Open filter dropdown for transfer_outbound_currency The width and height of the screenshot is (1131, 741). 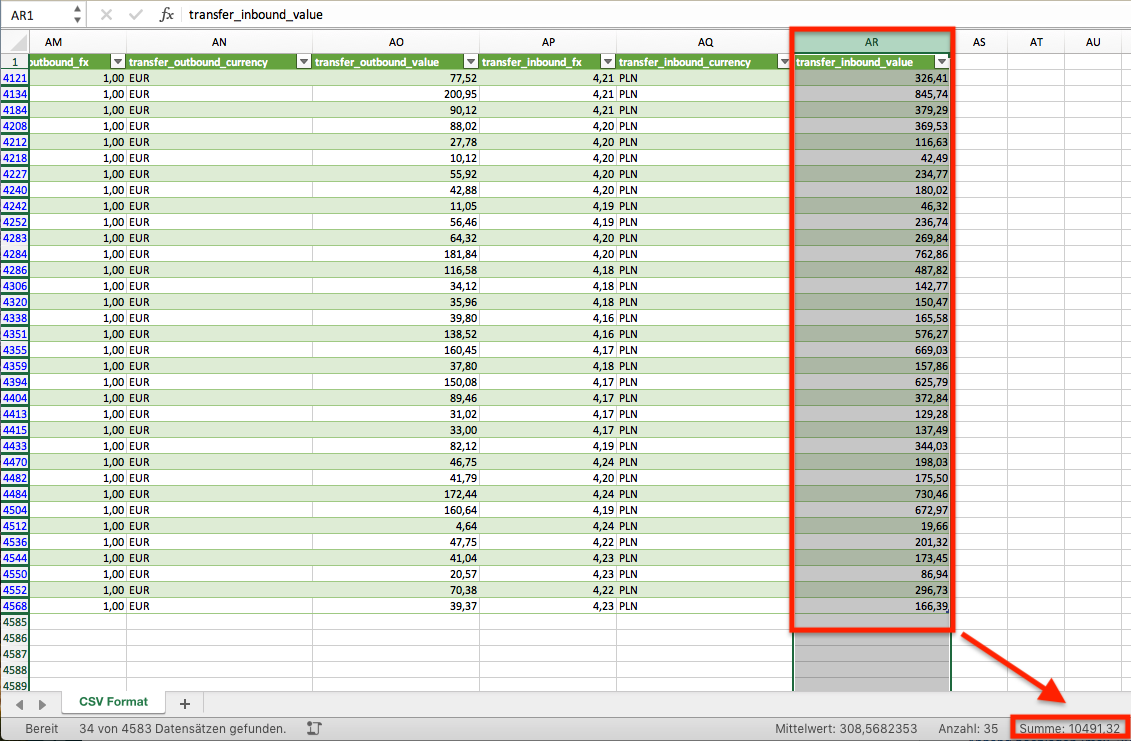304,62
